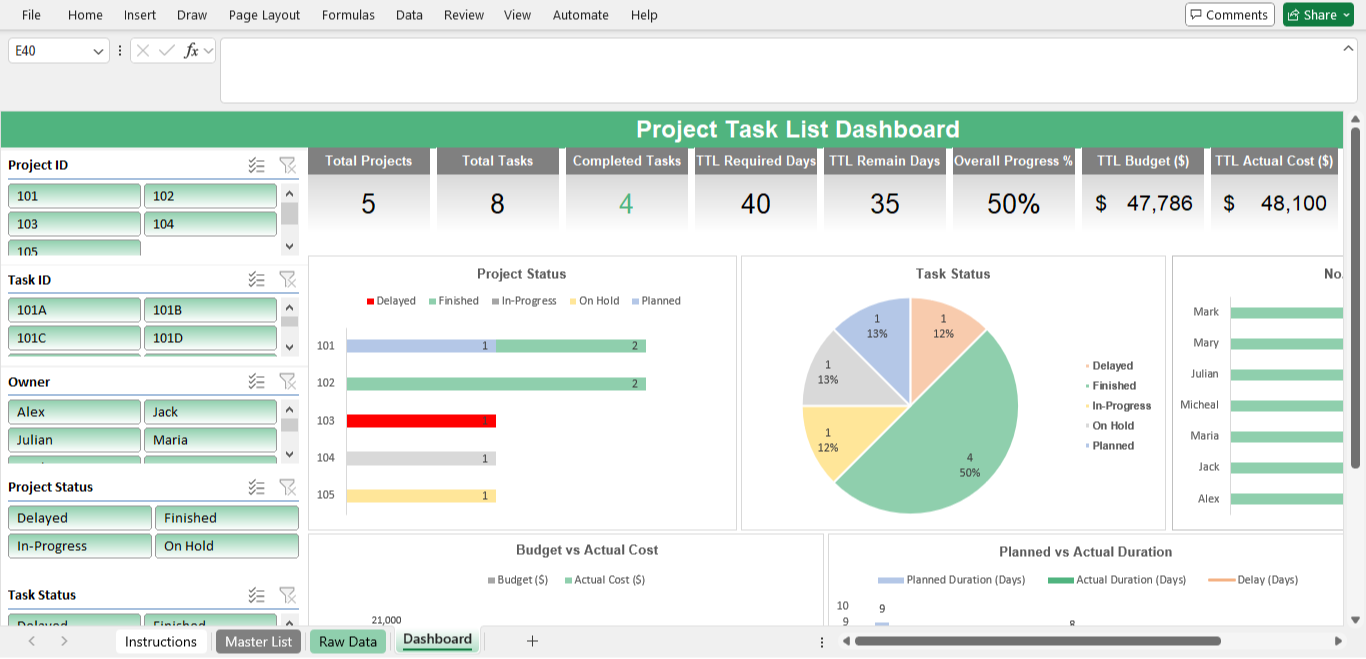Open the Formulas ribbon menu
This screenshot has width=1366, height=659.
click(348, 14)
